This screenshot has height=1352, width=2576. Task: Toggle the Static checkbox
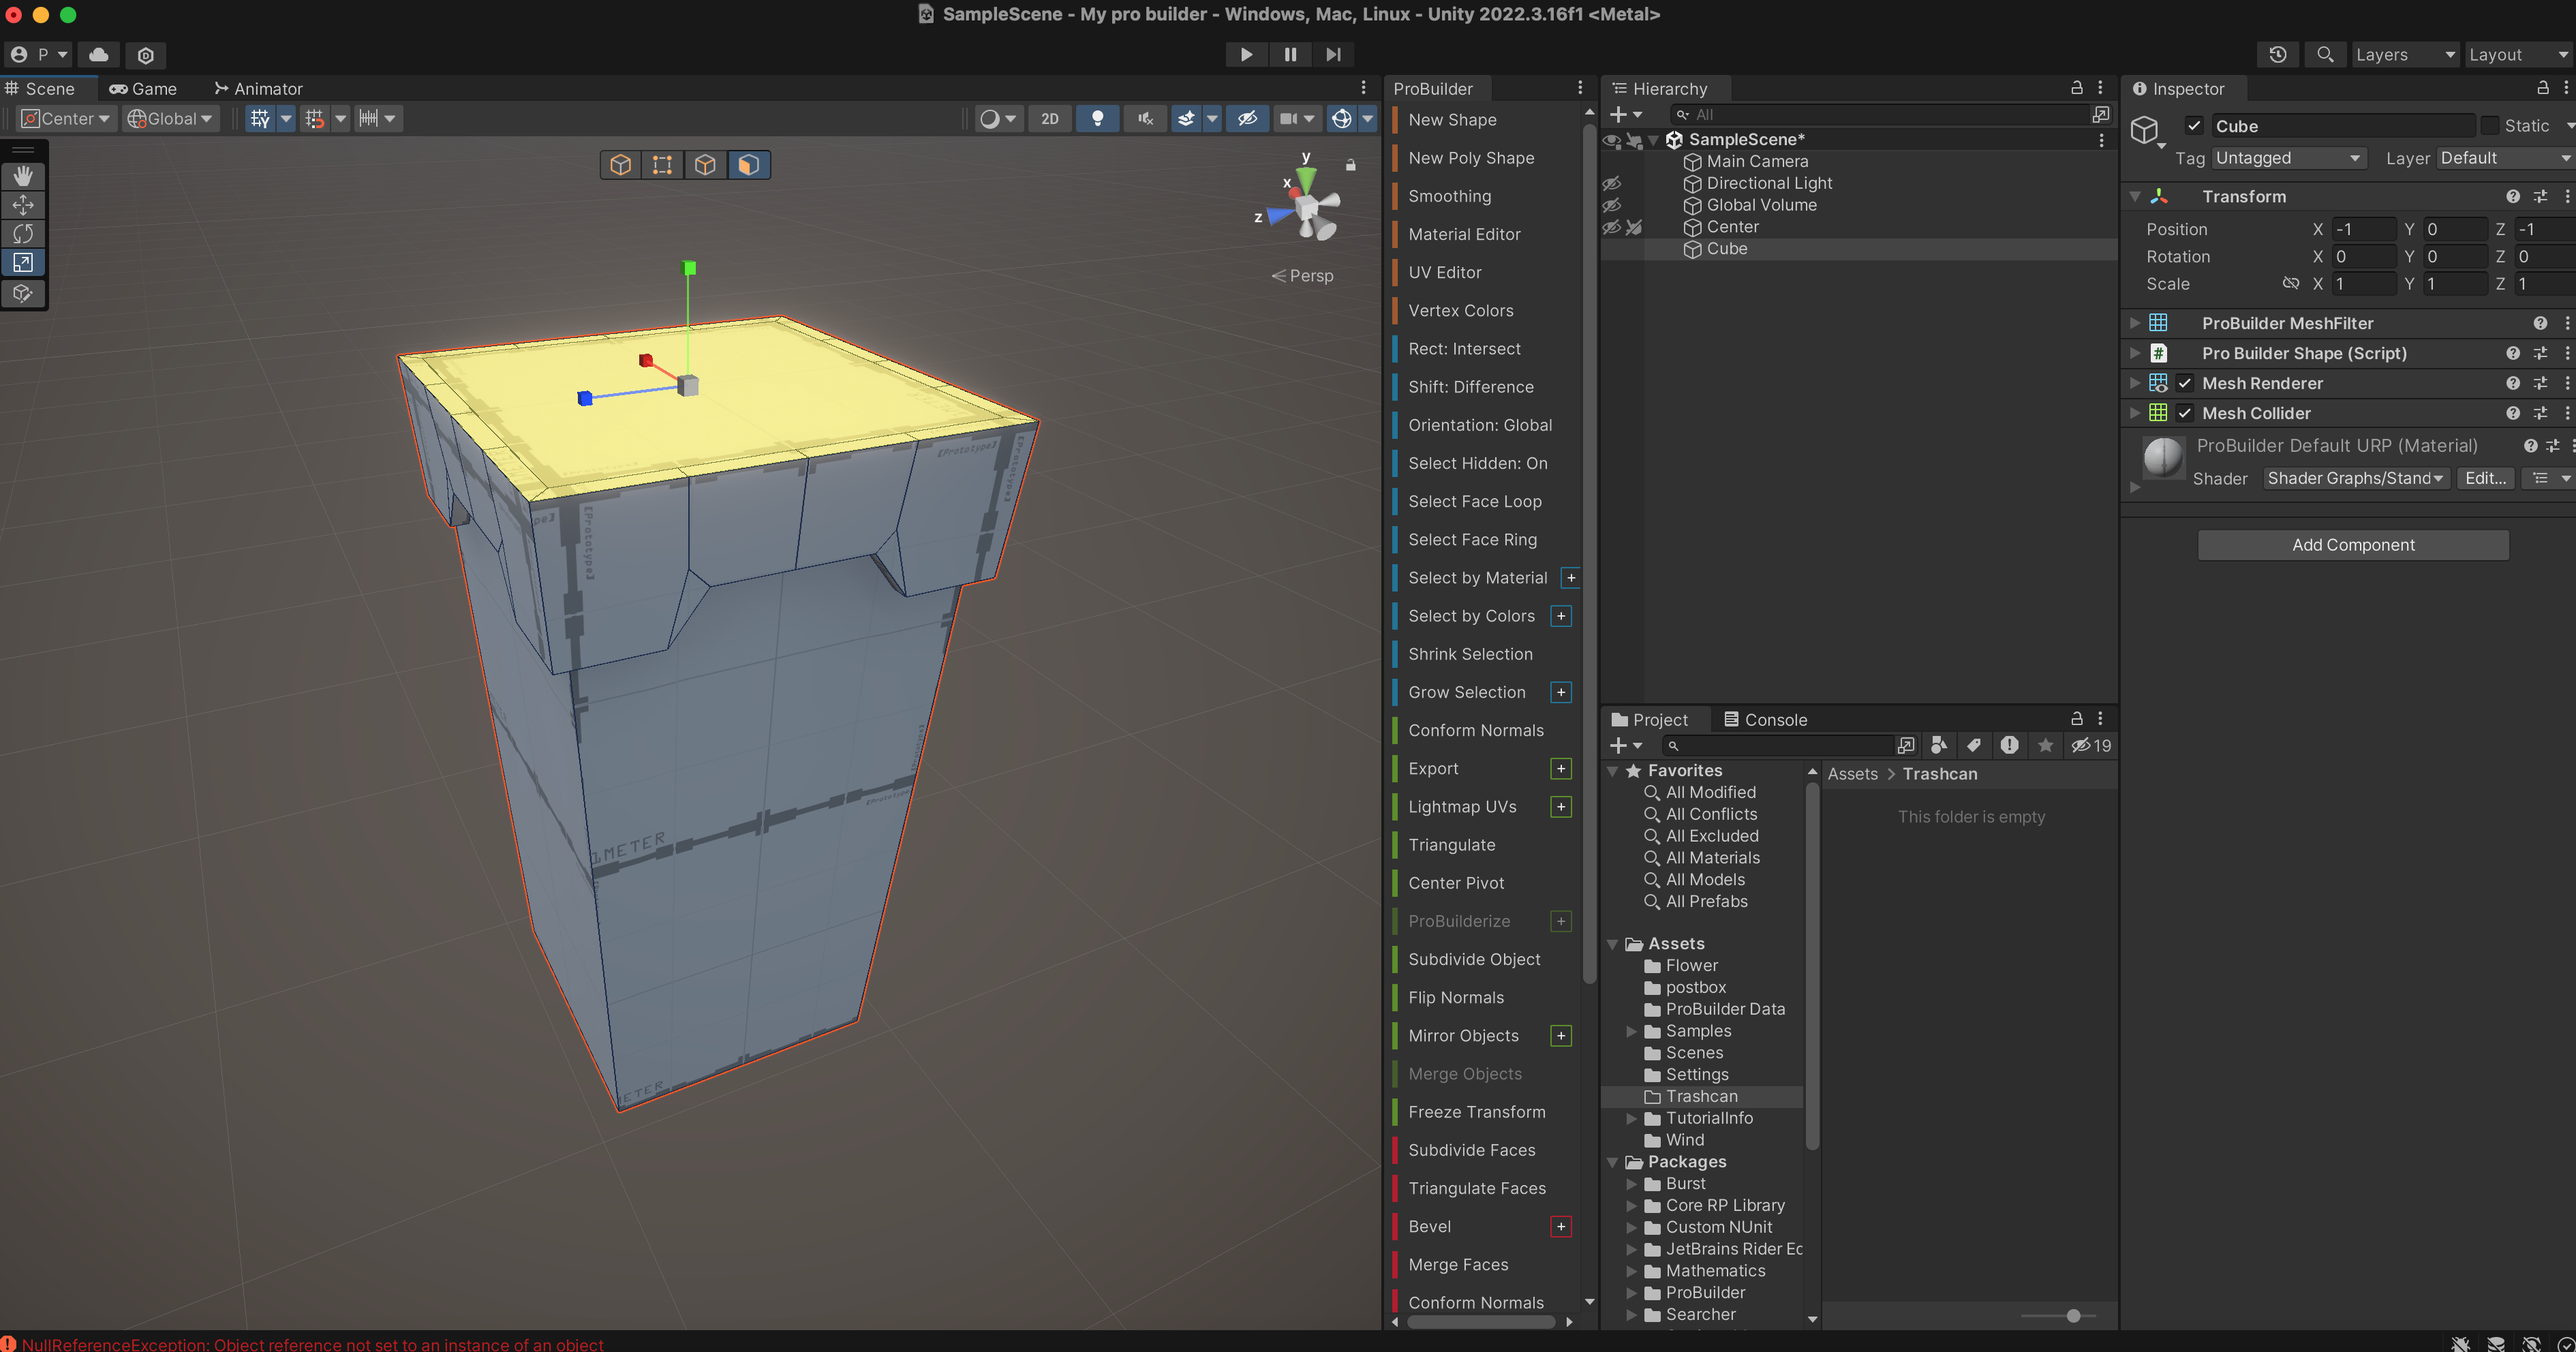point(2490,126)
